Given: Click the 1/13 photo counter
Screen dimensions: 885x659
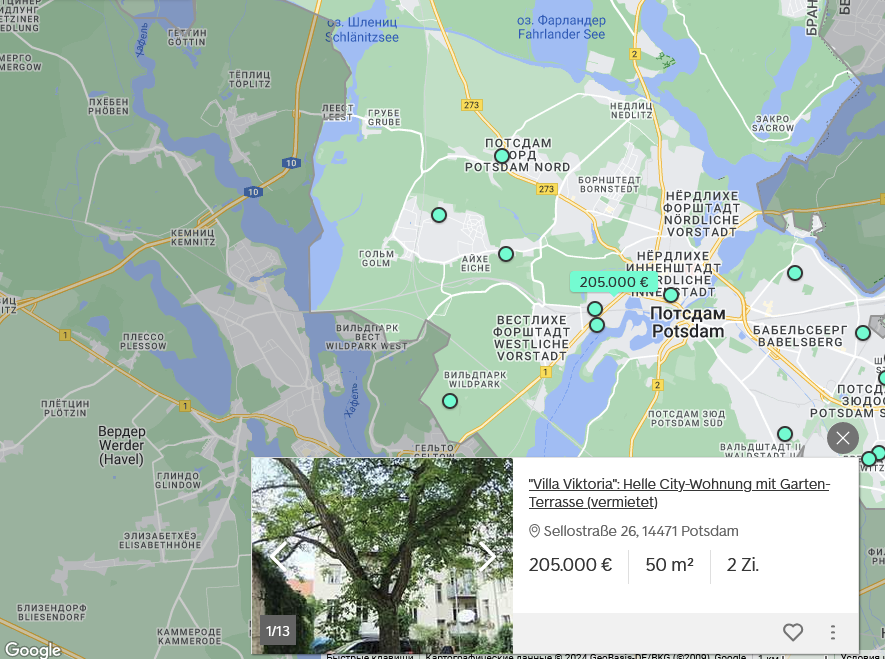Looking at the screenshot, I should click(278, 631).
